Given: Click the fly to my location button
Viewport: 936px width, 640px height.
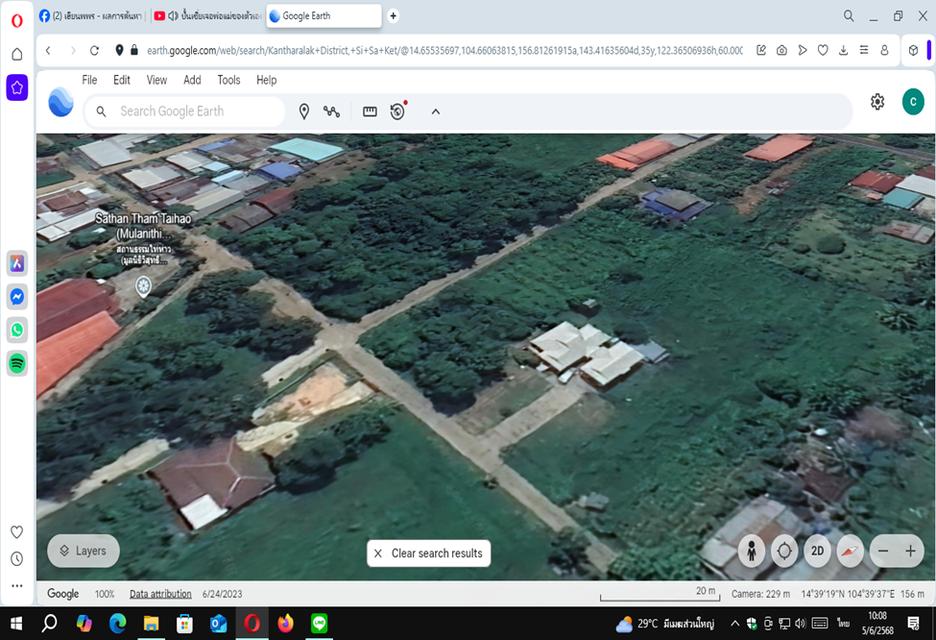Looking at the screenshot, I should point(785,551).
